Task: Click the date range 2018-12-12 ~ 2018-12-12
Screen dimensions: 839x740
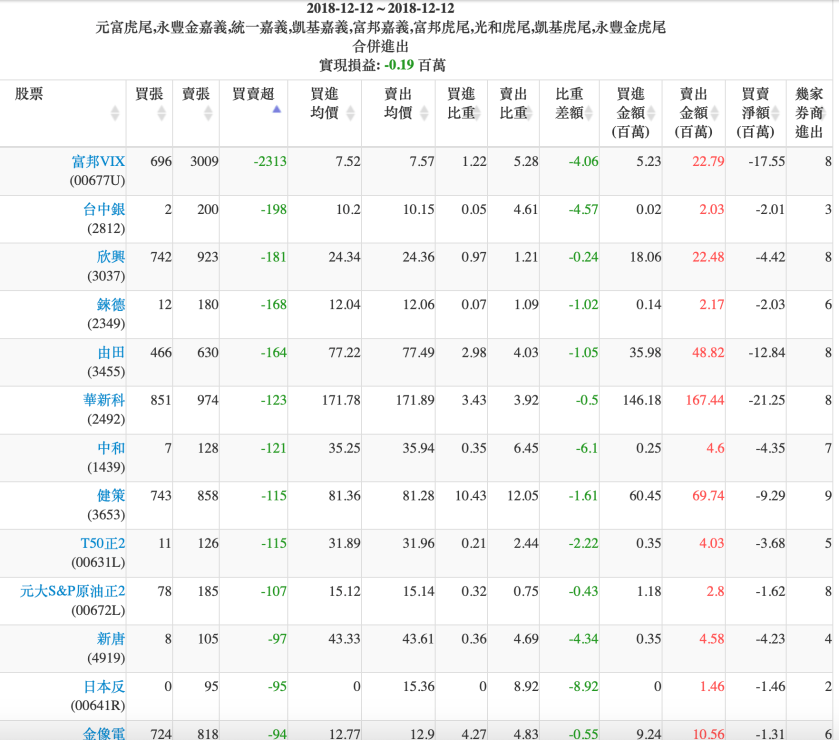Action: 380,8
